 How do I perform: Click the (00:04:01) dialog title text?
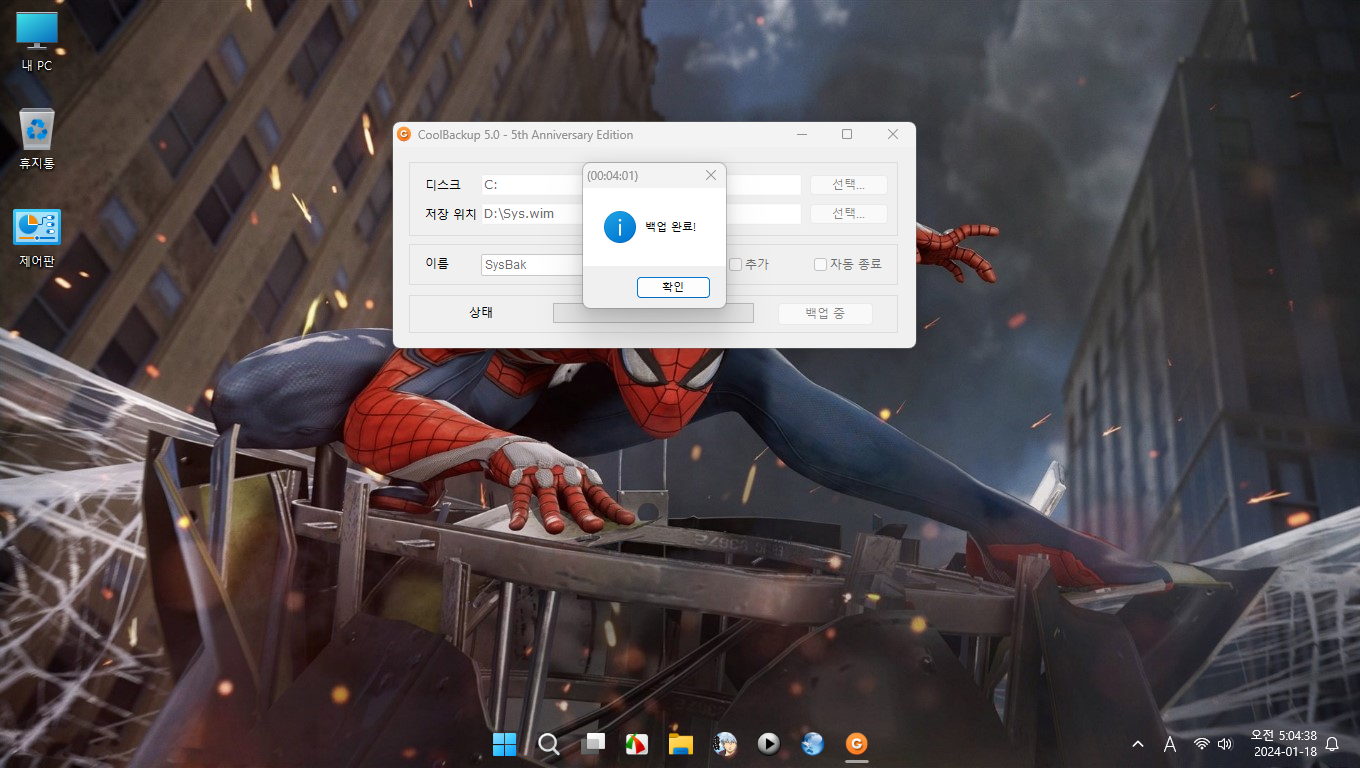[x=612, y=175]
